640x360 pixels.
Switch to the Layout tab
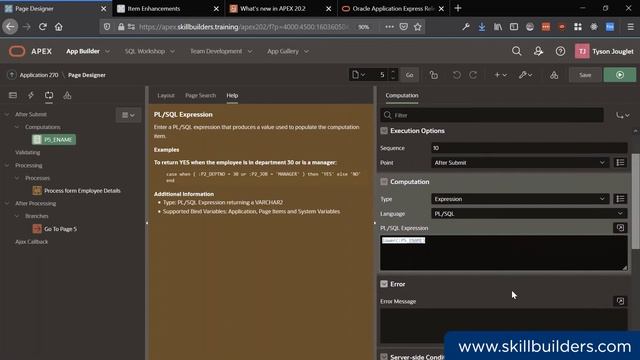pyautogui.click(x=166, y=95)
